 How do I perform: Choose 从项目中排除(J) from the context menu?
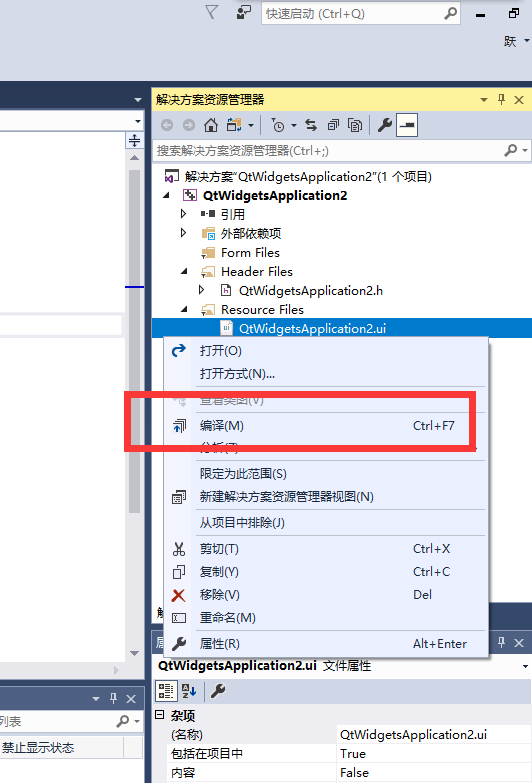pos(326,522)
